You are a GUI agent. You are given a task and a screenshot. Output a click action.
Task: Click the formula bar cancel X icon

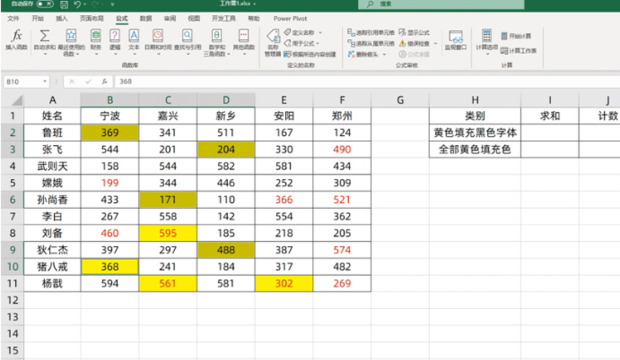pos(72,81)
